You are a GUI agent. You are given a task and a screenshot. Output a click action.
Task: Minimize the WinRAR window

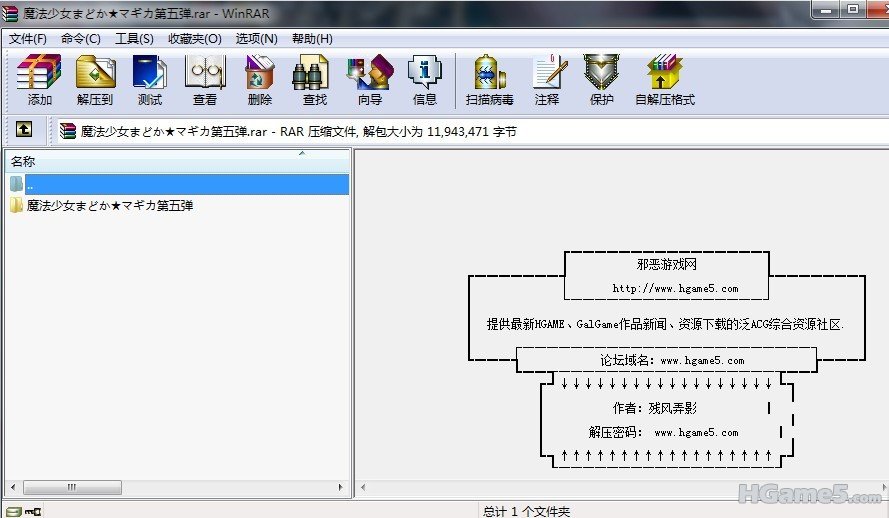827,10
